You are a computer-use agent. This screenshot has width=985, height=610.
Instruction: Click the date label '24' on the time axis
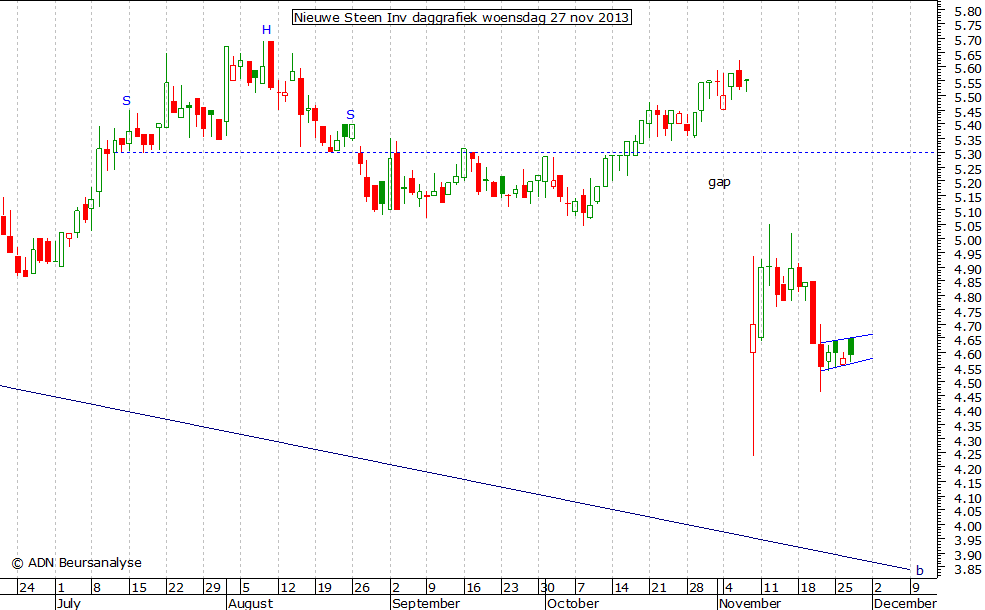point(26,587)
